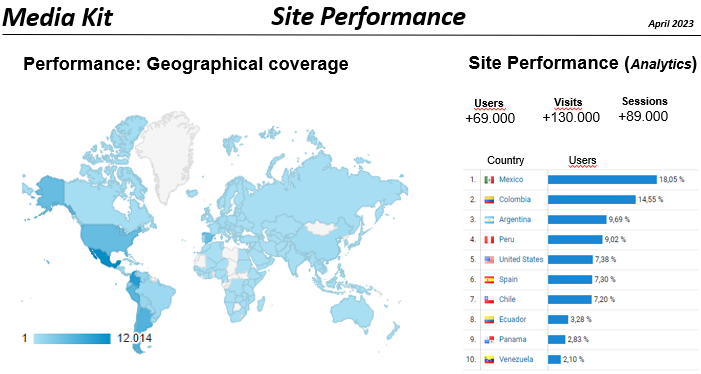
Task: Click the map color scale gradient legend
Action: pyautogui.click(x=72, y=339)
